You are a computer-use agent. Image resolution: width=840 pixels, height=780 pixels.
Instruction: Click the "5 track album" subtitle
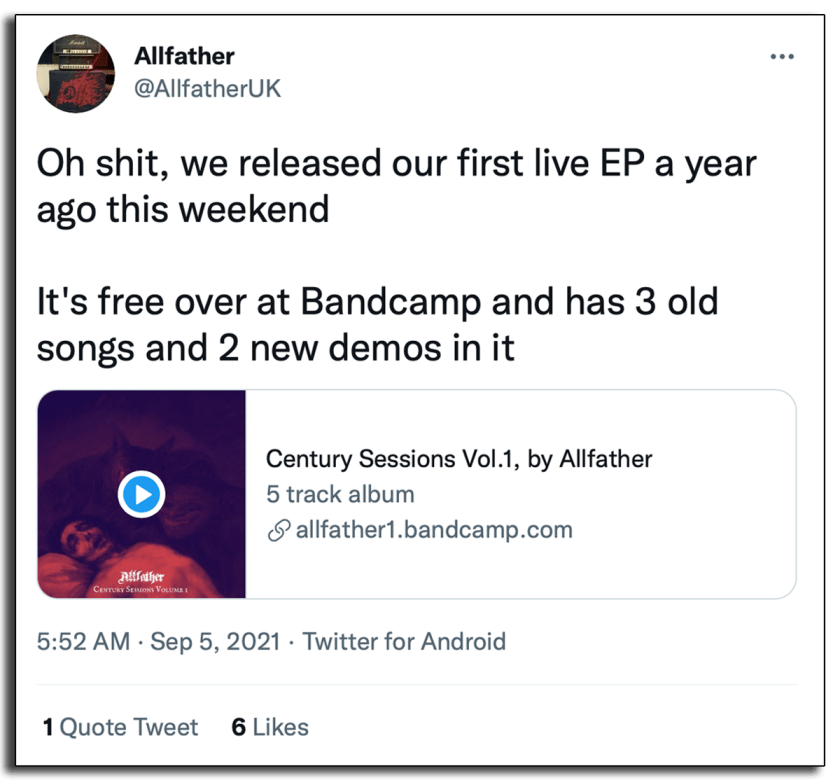point(340,494)
